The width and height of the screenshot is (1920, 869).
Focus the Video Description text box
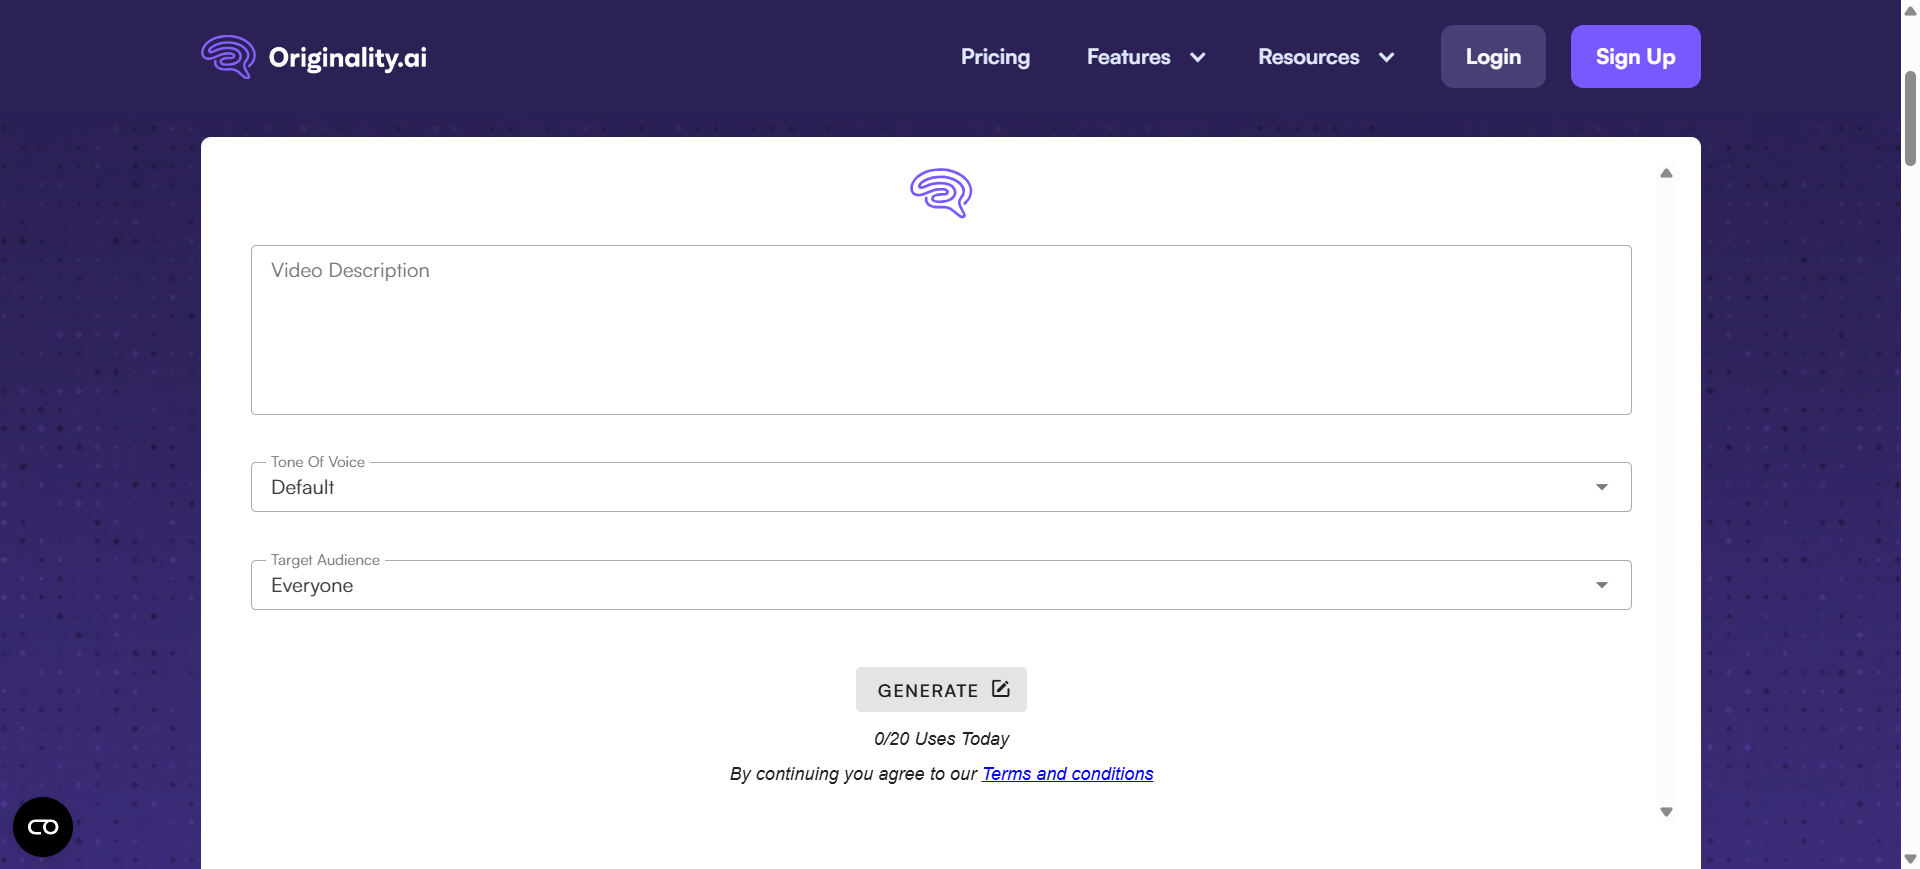click(x=940, y=330)
